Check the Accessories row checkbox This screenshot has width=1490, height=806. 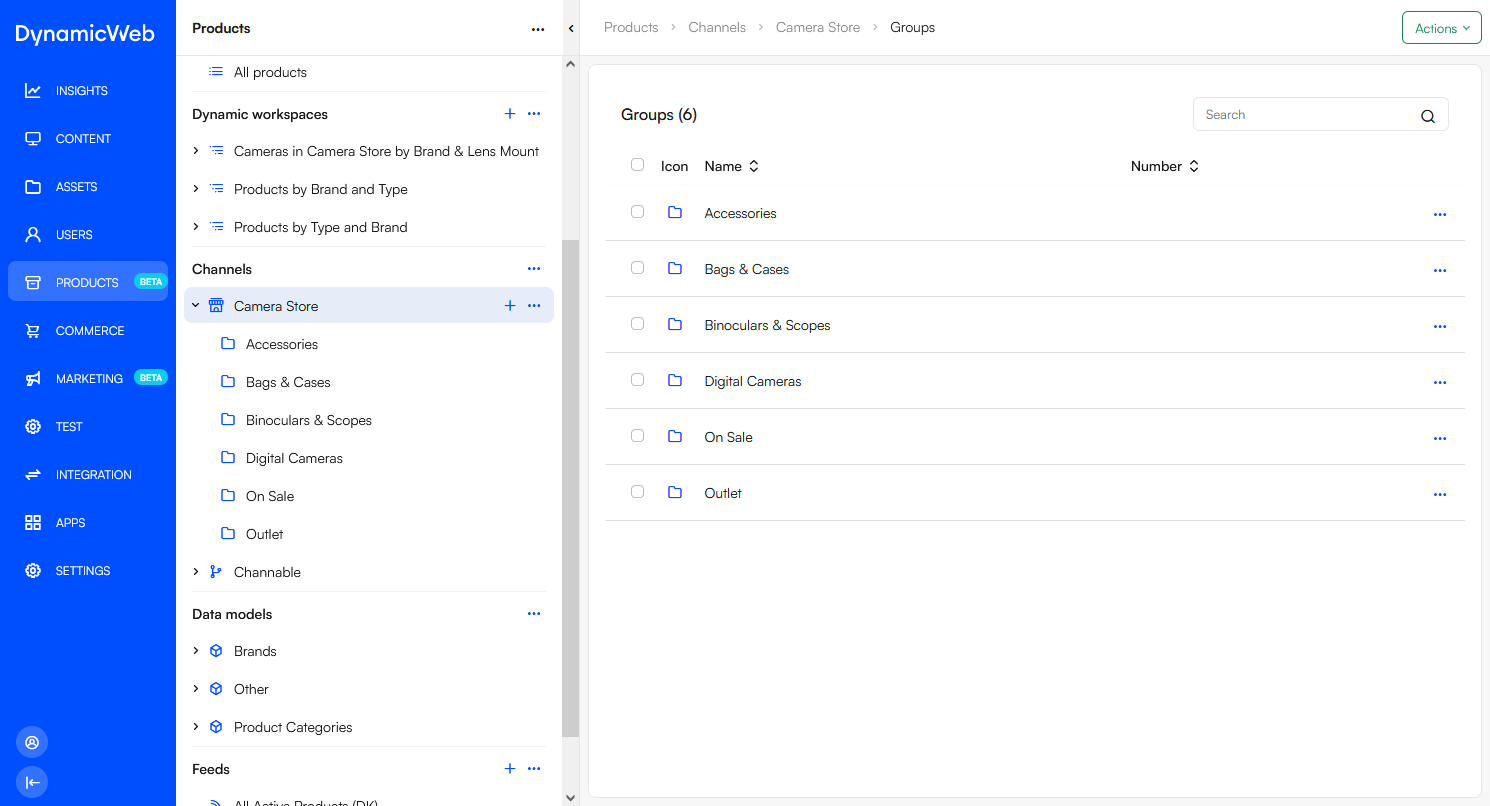(x=637, y=212)
